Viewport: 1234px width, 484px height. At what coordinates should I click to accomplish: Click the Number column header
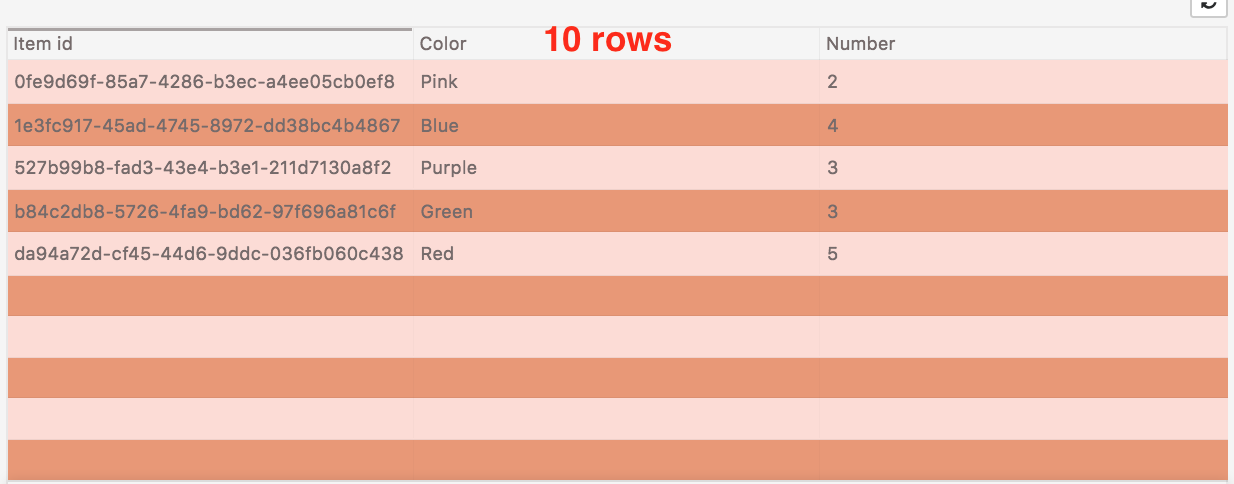tap(860, 44)
